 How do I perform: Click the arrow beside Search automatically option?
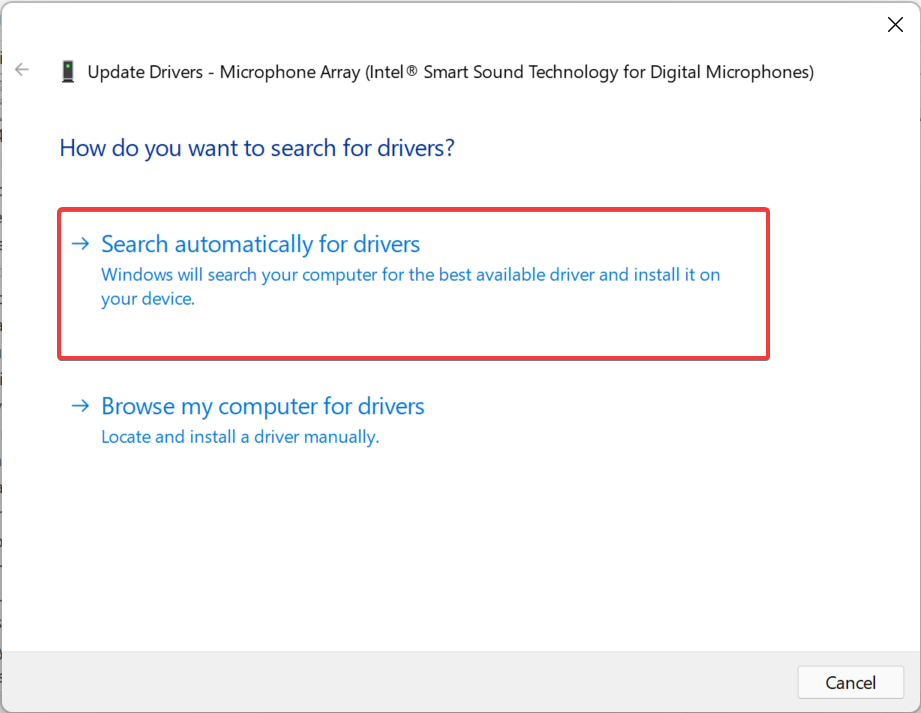tap(80, 243)
